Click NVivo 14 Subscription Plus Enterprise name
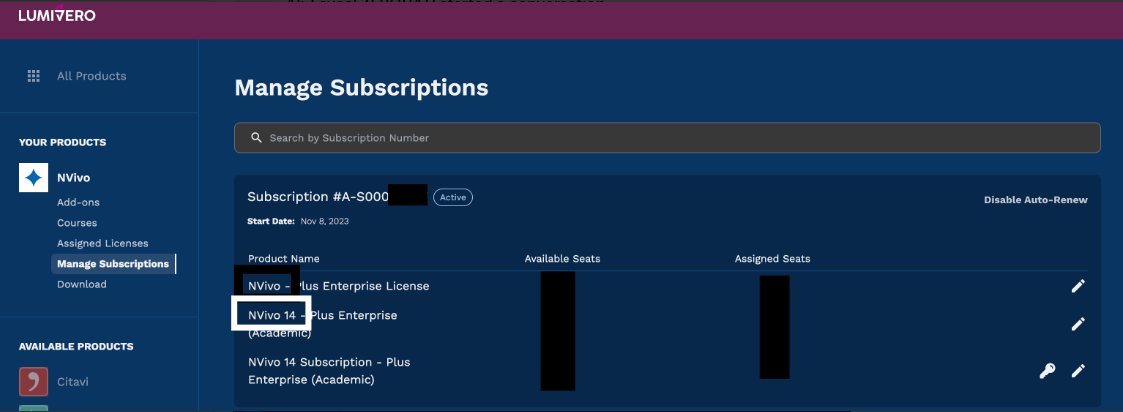Image resolution: width=1123 pixels, height=412 pixels. coord(329,371)
